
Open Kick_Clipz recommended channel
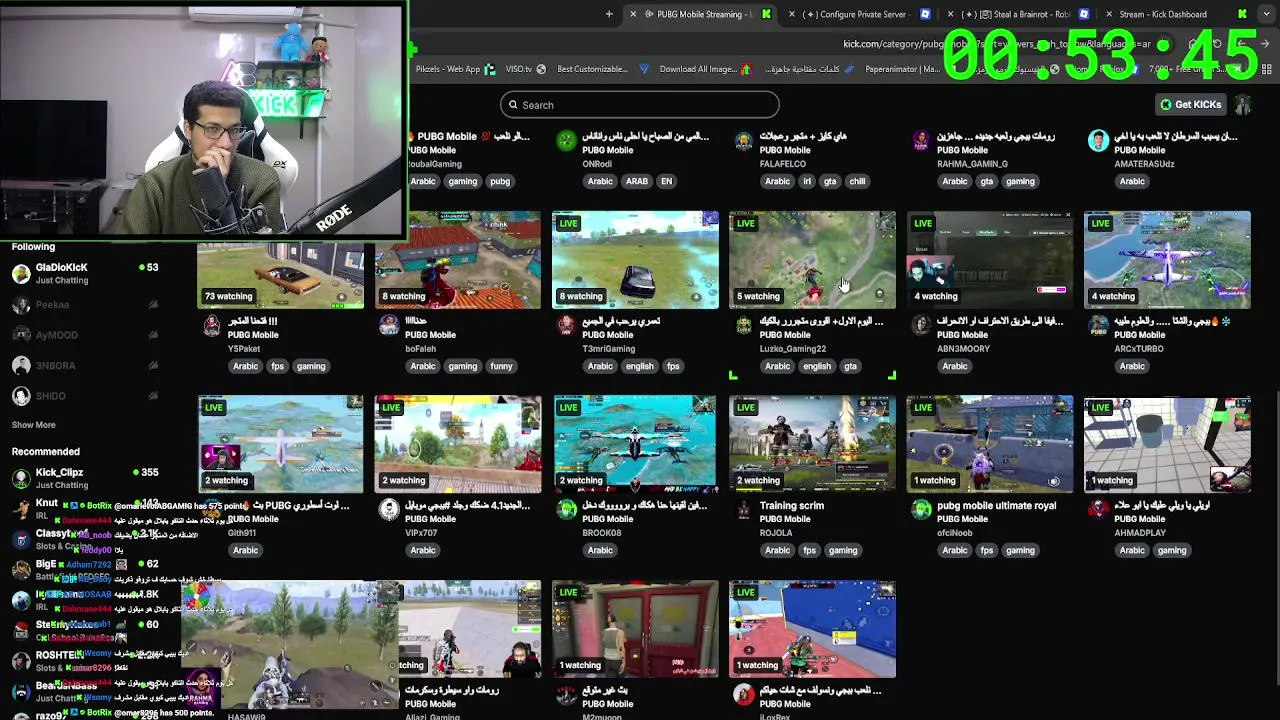pos(85,478)
